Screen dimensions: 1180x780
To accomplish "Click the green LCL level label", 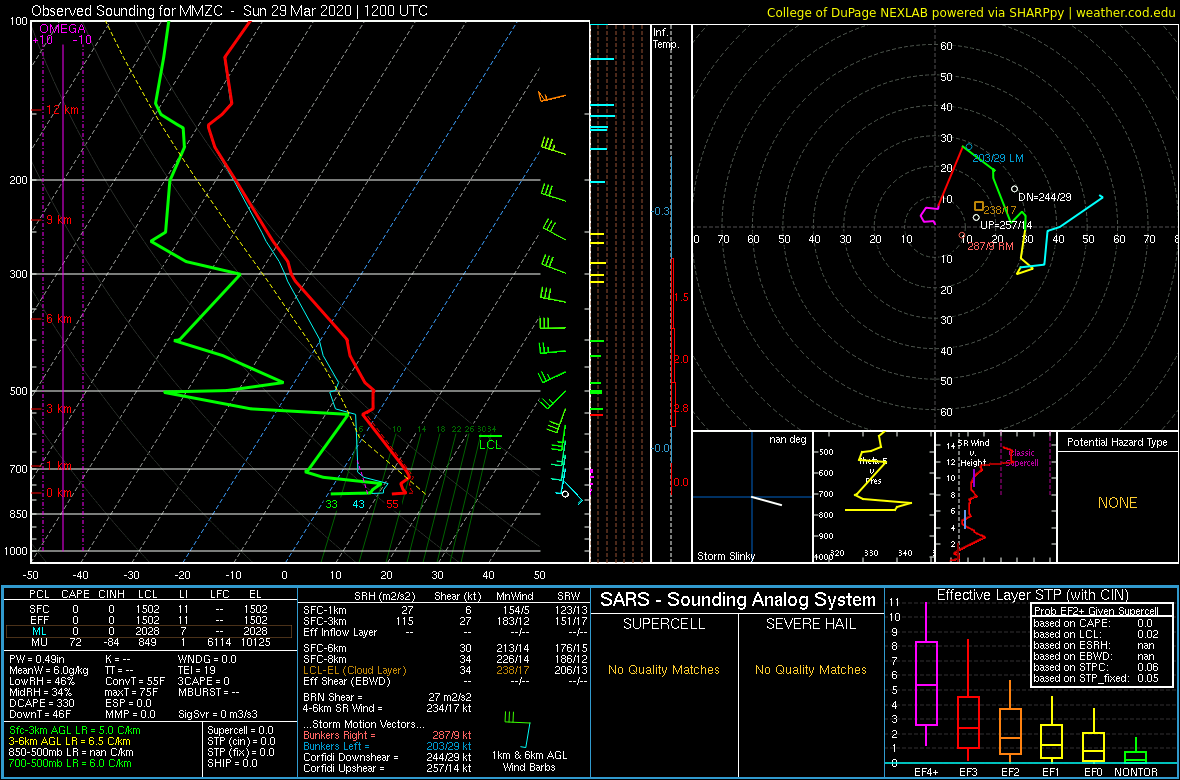I will [490, 444].
